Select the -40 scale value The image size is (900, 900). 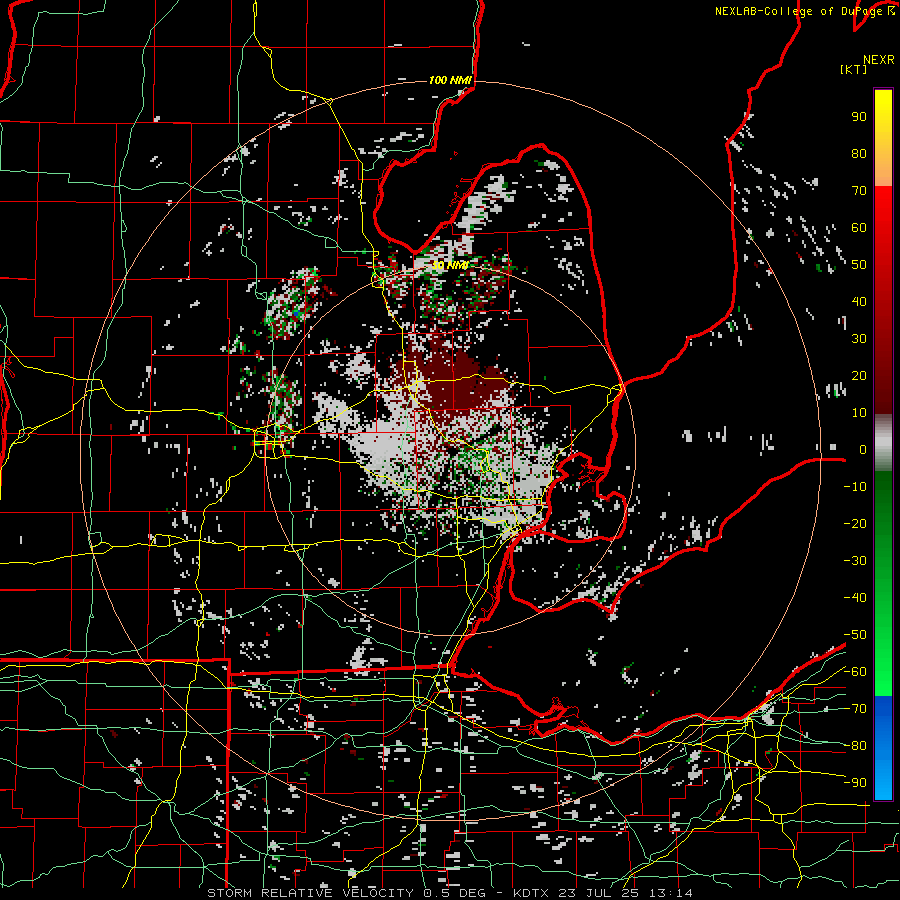855,598
